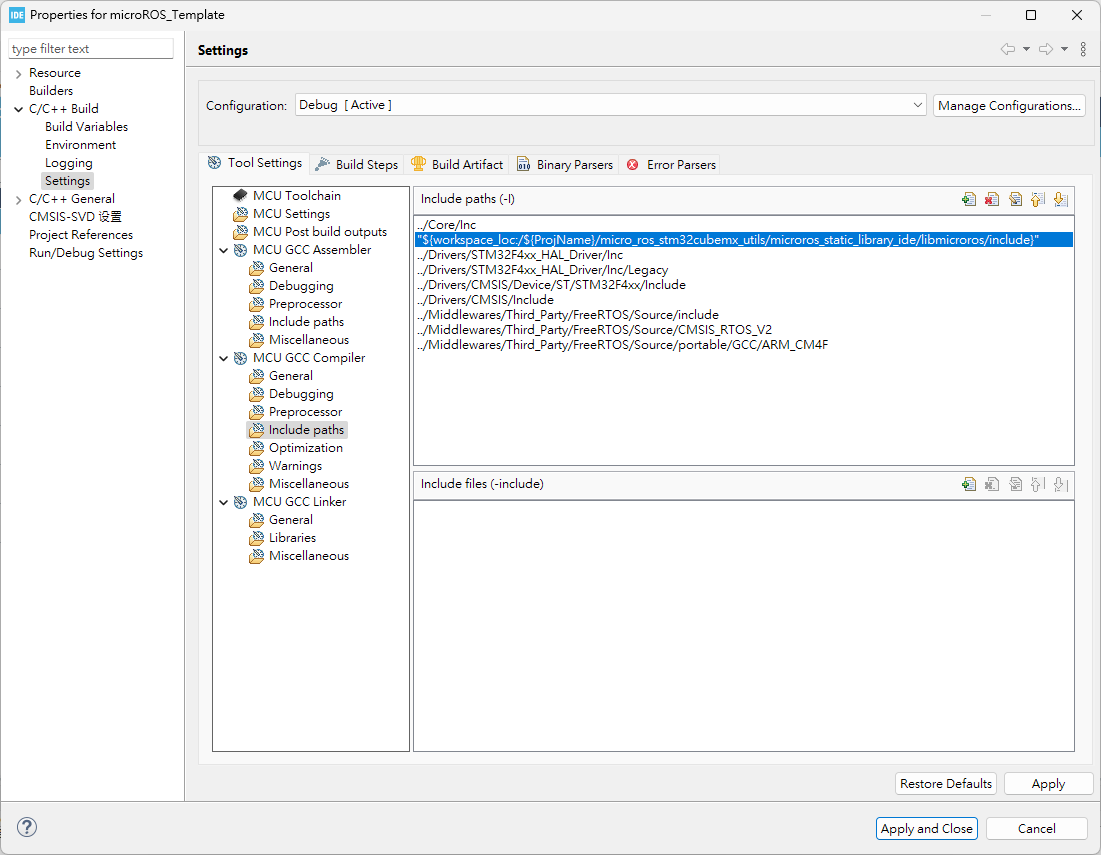Add an entry to Include files list
This screenshot has width=1101, height=855.
(968, 483)
